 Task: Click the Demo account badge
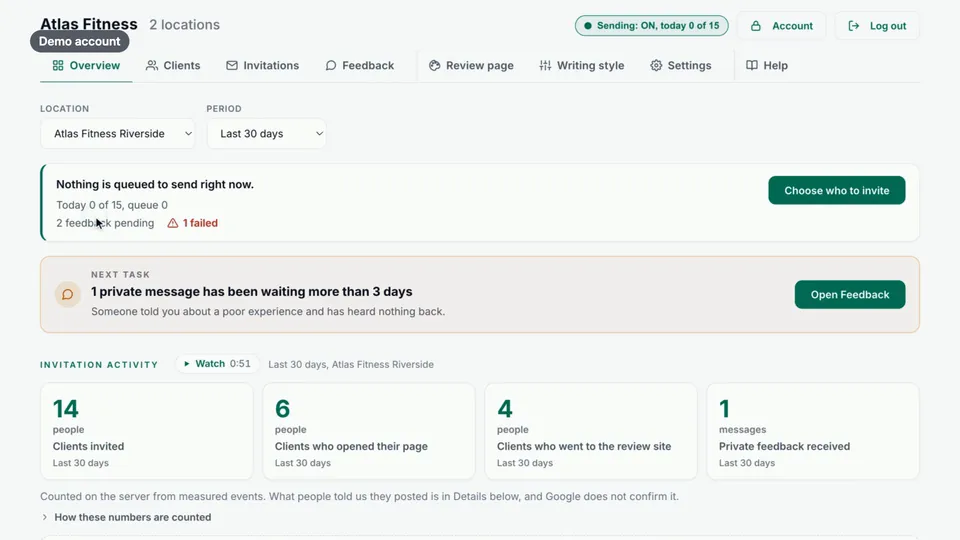click(80, 42)
